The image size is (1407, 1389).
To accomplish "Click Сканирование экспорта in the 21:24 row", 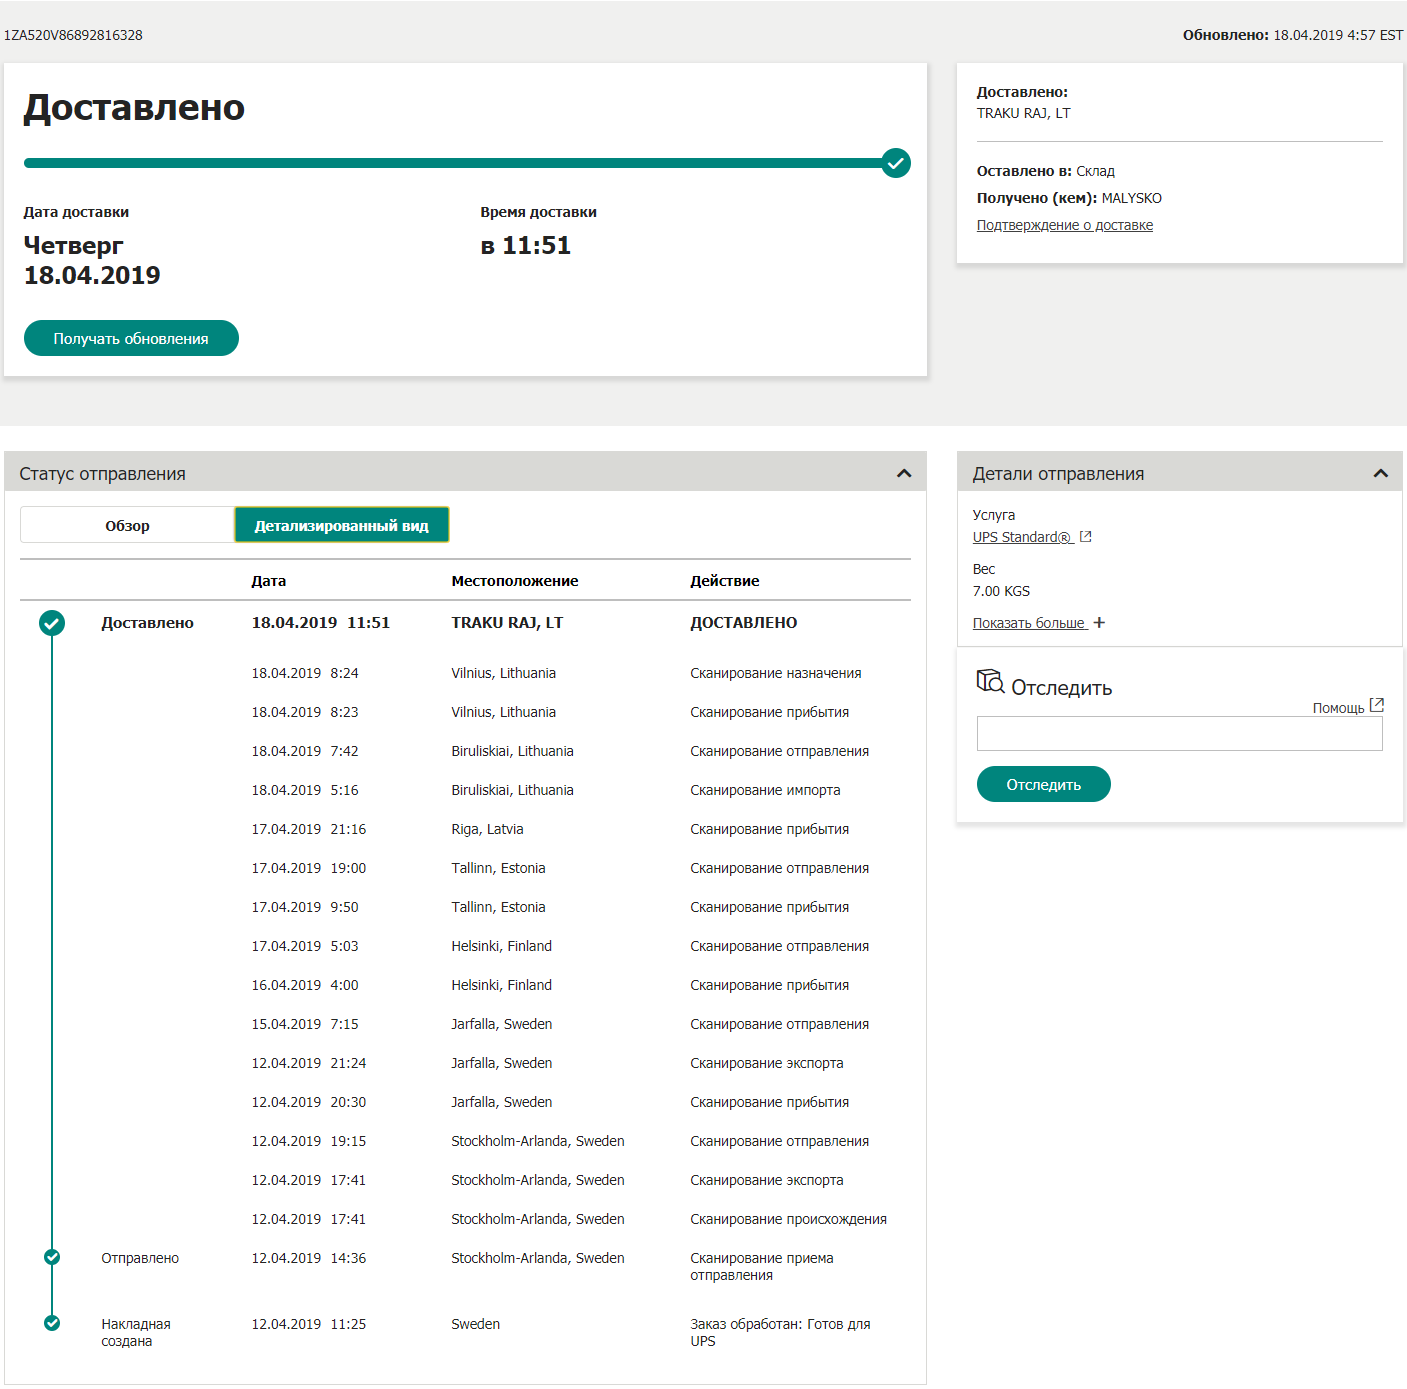I will pyautogui.click(x=767, y=1063).
